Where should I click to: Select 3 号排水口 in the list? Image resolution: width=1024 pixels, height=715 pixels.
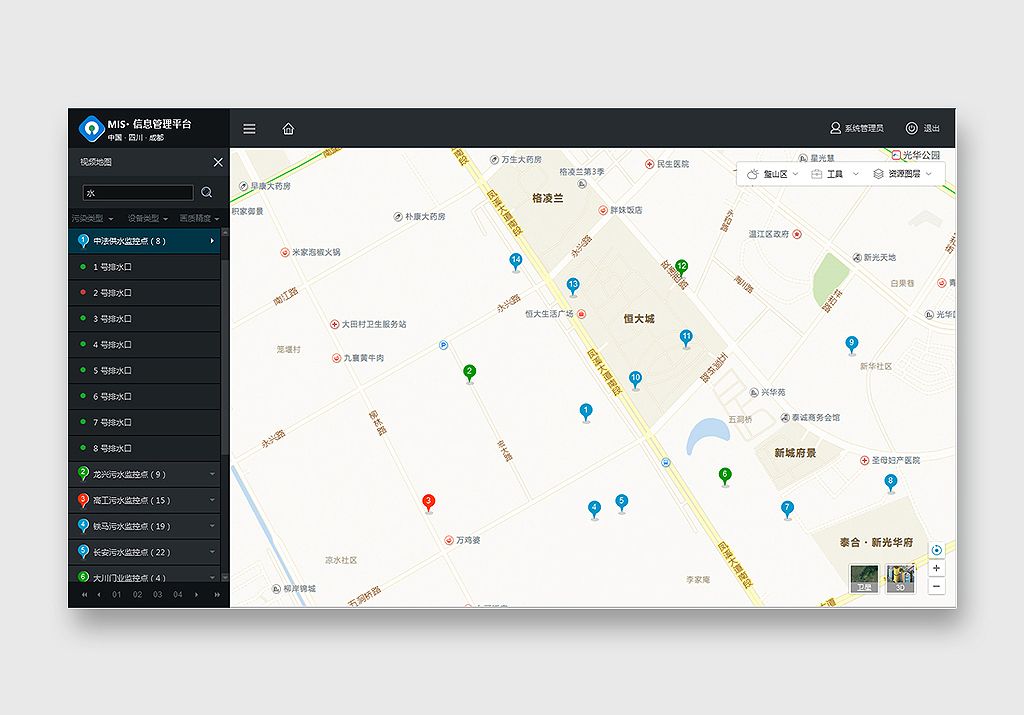pos(144,319)
